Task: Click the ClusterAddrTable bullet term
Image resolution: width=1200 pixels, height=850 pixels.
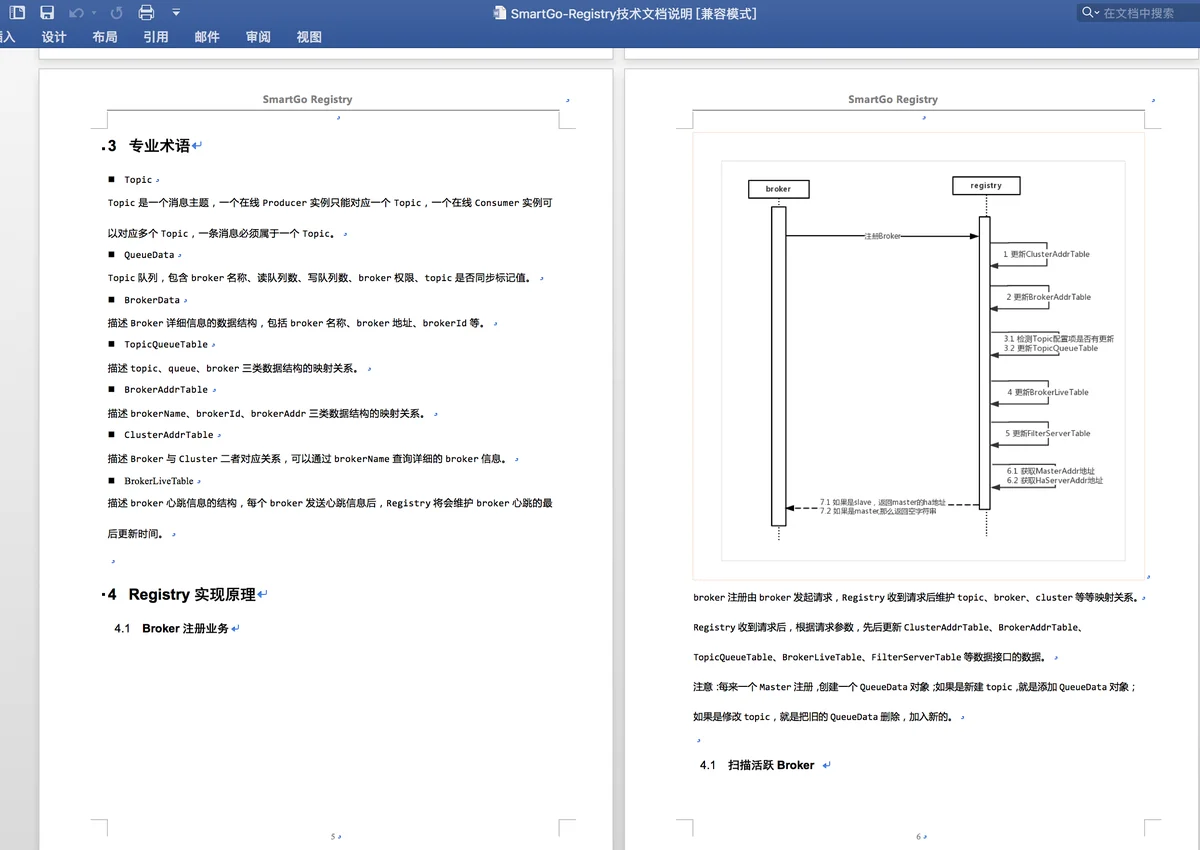Action: 169,435
